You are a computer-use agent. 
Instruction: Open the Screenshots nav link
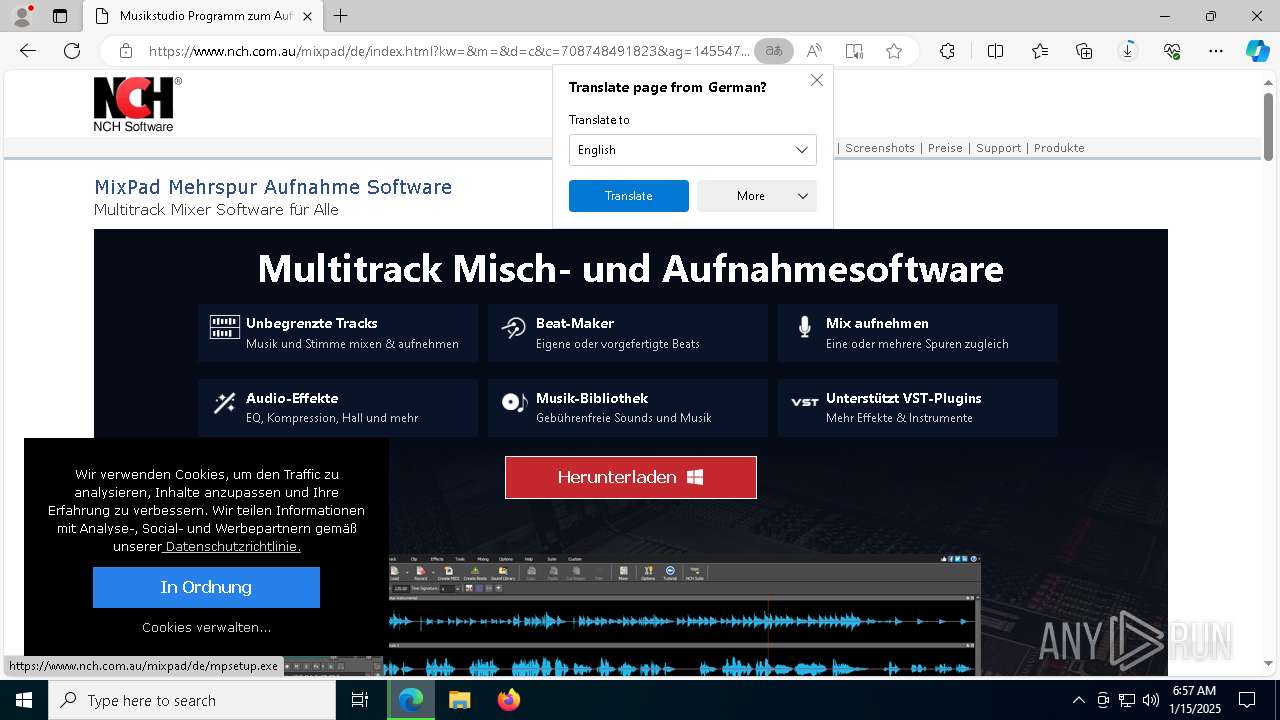[x=880, y=148]
